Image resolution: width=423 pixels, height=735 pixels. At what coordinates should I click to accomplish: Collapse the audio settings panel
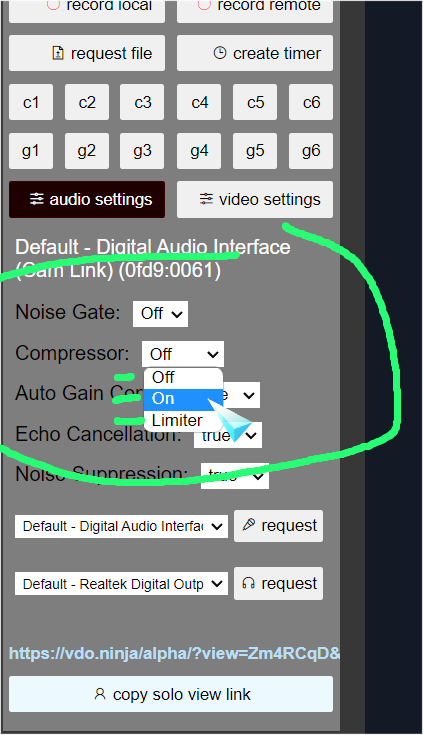click(x=87, y=200)
